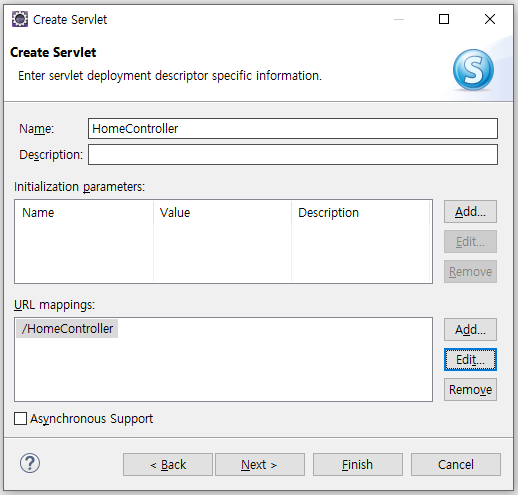Cancel the Create Servlet dialog

(x=456, y=464)
